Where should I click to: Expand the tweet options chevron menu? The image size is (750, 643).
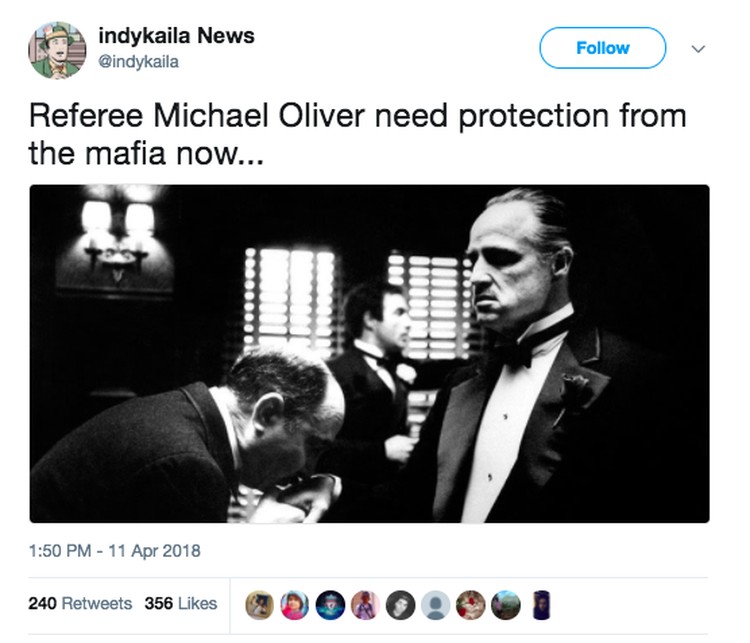[x=698, y=49]
